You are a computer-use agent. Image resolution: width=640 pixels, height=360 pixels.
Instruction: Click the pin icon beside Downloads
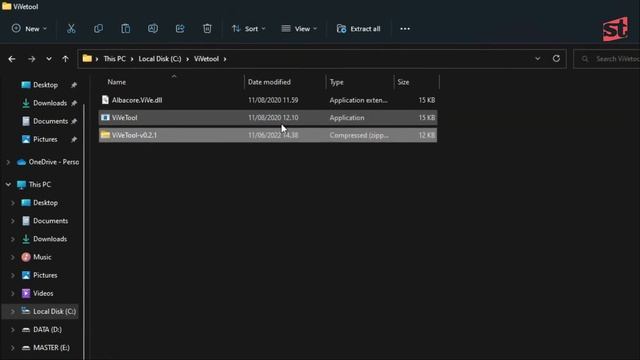pyautogui.click(x=74, y=103)
